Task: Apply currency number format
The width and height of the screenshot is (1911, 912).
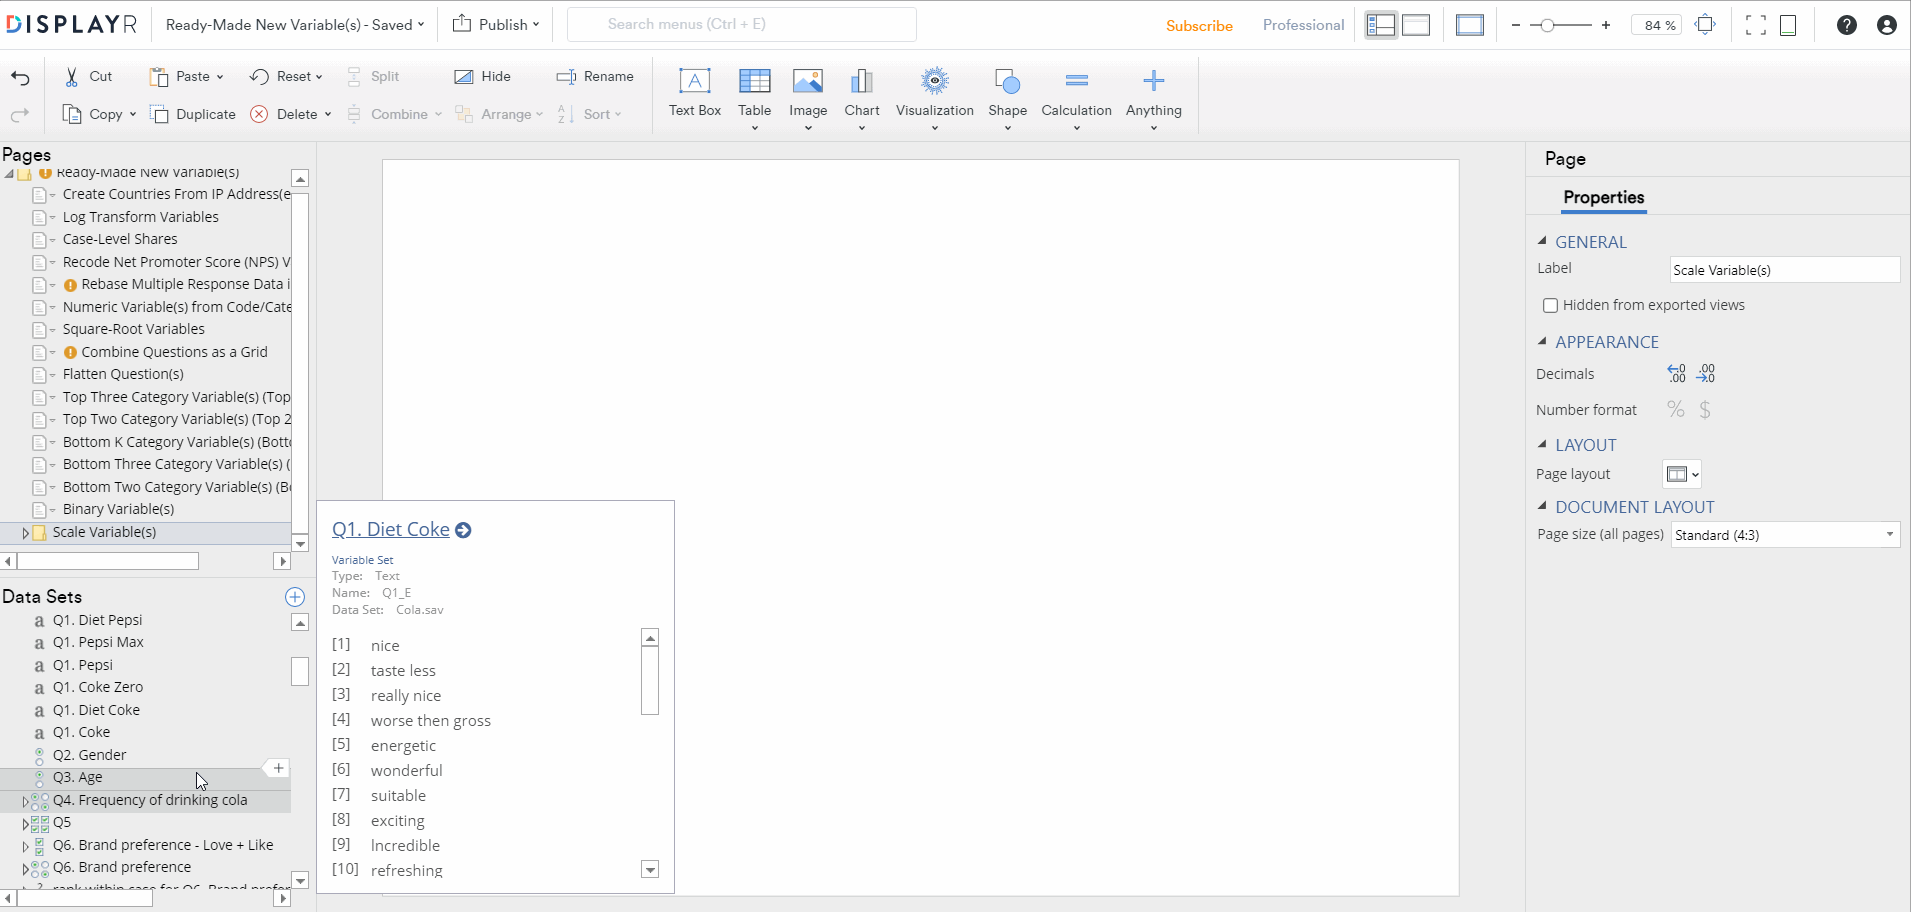Action: [1705, 409]
